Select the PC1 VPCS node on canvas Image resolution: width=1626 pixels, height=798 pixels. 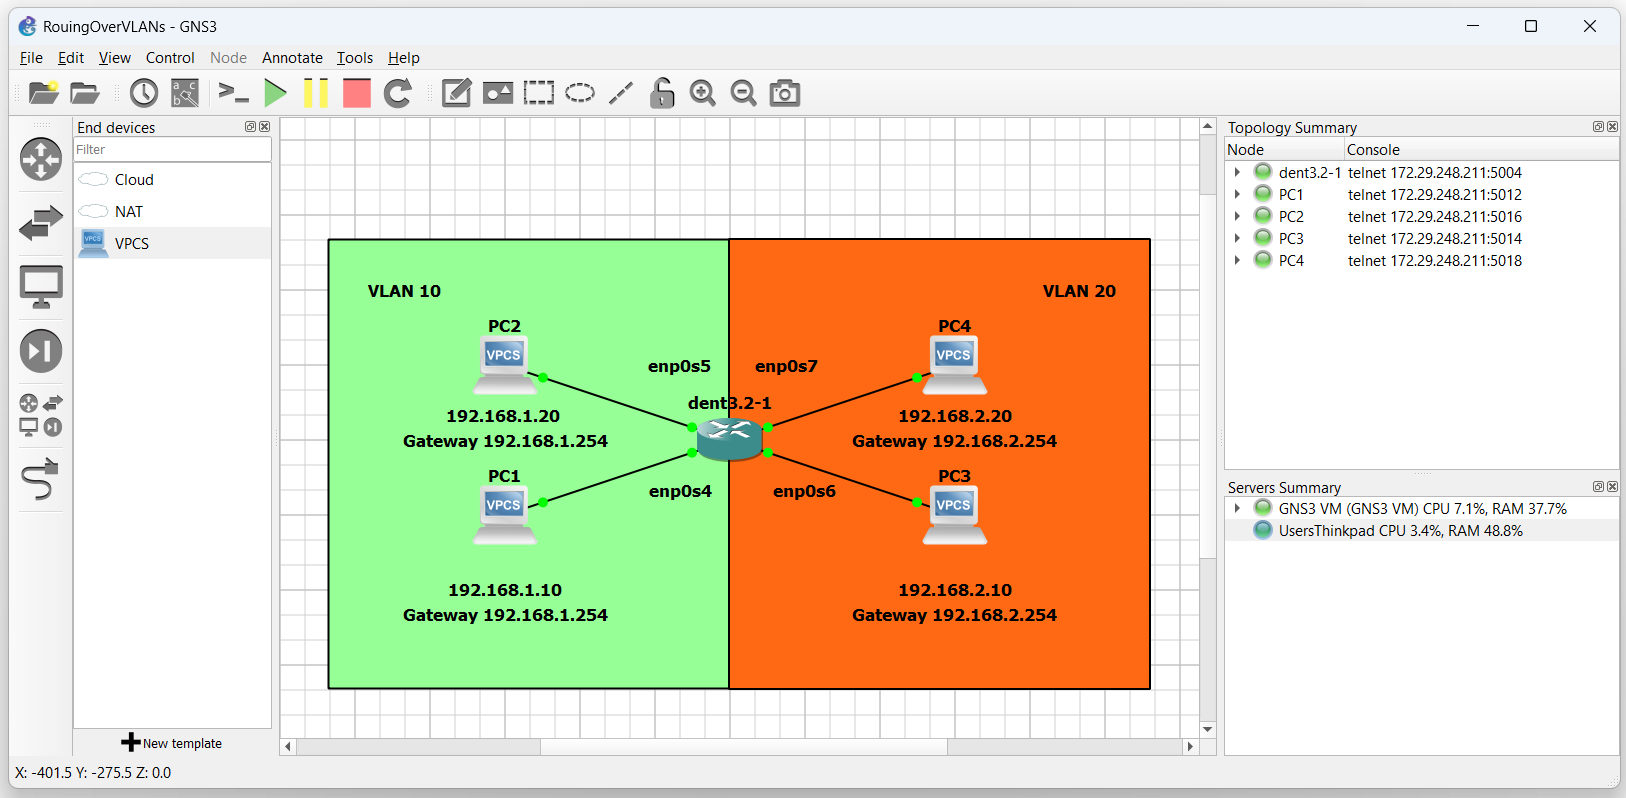click(x=505, y=516)
